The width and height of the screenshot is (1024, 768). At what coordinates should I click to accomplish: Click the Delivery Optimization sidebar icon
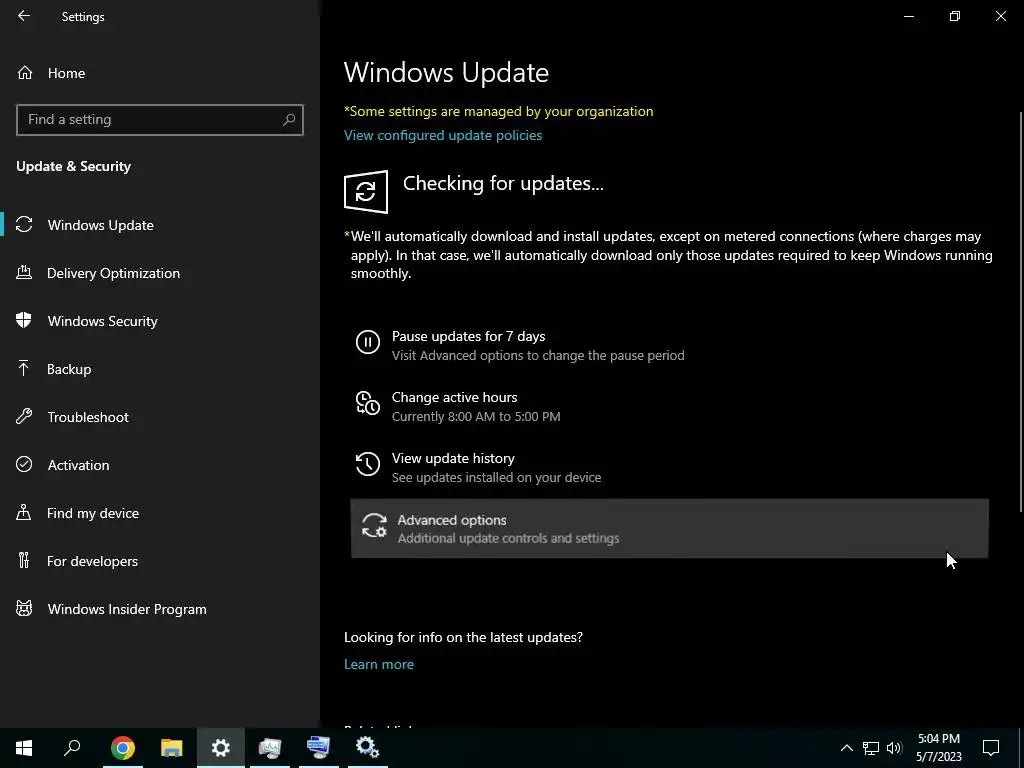[x=24, y=272]
